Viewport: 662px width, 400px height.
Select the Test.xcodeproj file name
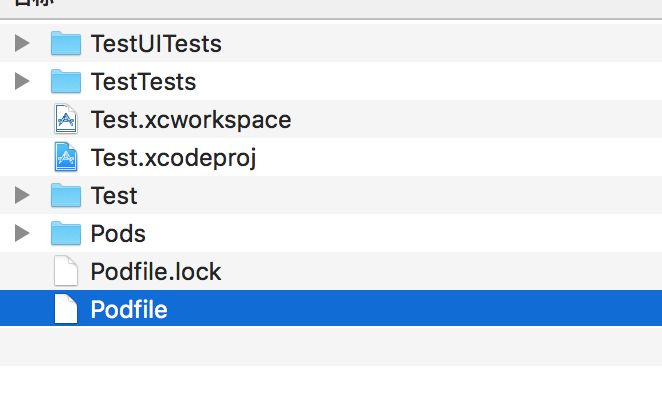173,158
